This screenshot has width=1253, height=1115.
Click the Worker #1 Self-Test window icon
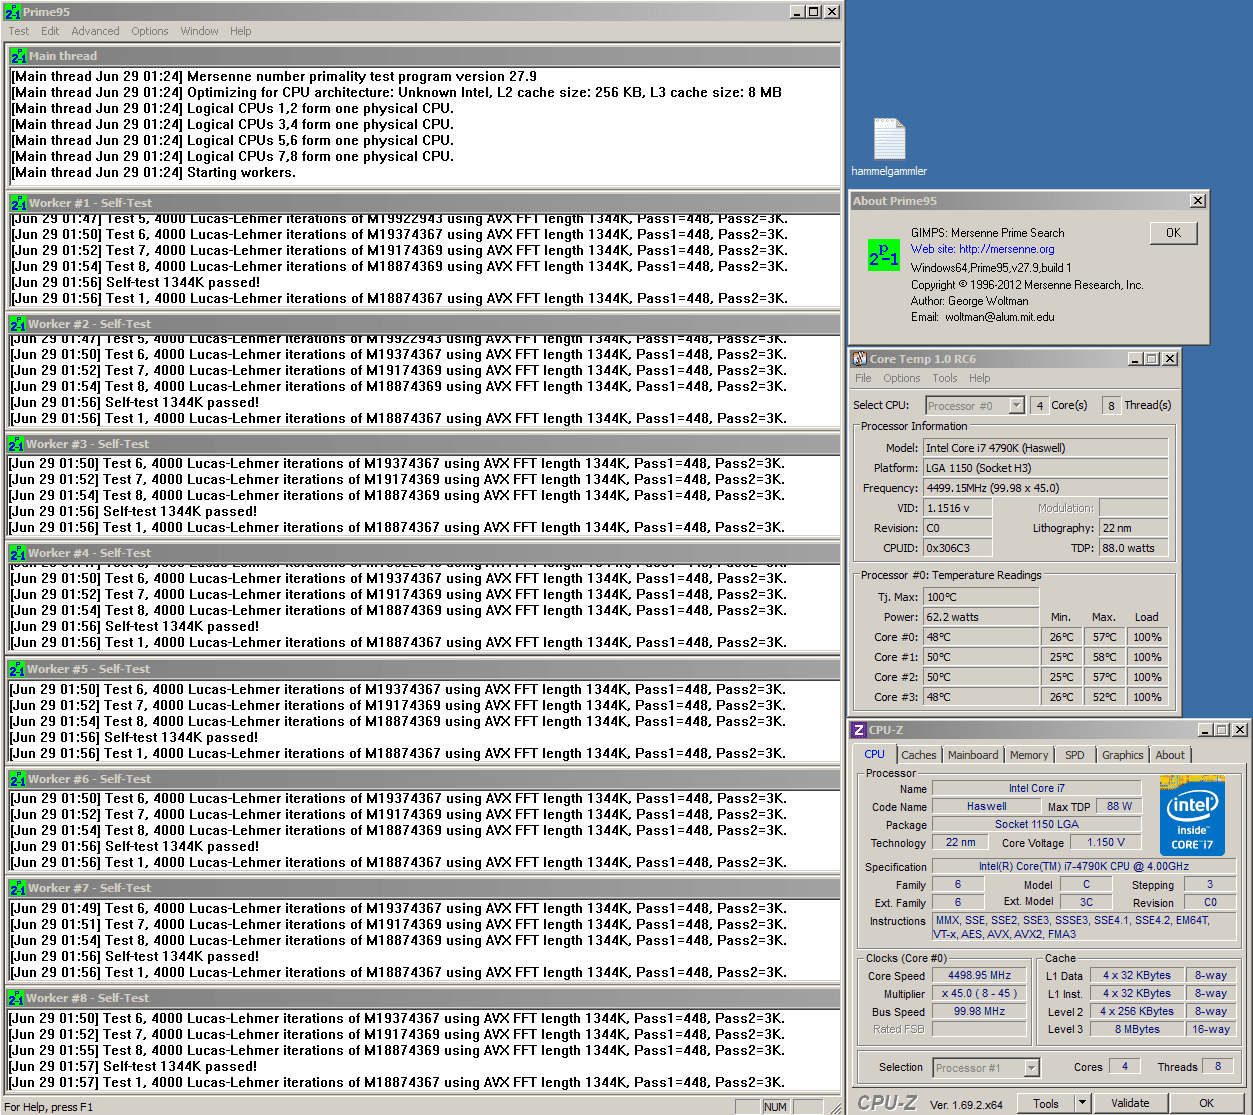(x=19, y=203)
